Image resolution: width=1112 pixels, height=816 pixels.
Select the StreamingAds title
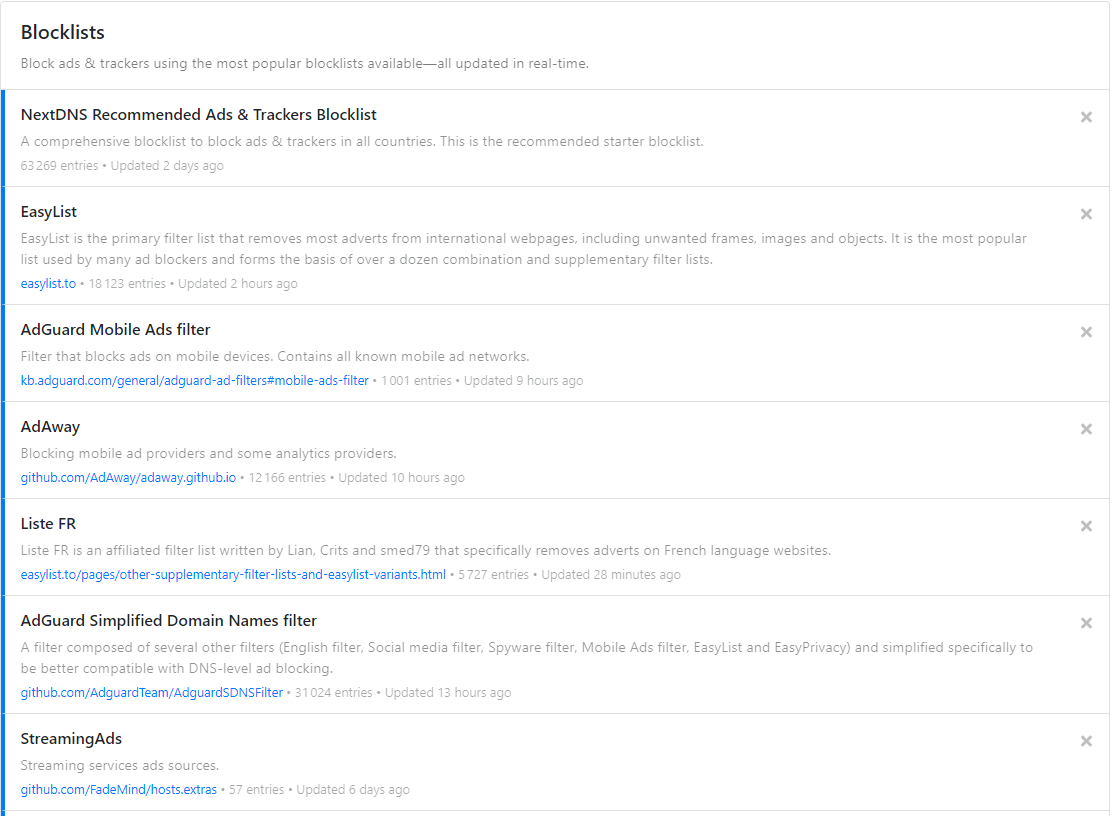coord(71,739)
